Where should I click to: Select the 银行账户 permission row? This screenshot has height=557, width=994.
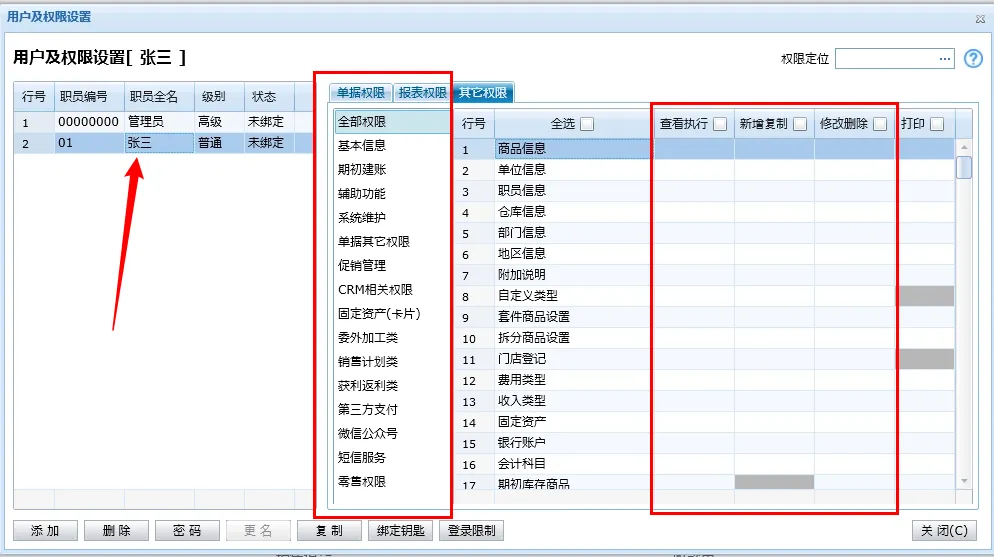pyautogui.click(x=704, y=443)
